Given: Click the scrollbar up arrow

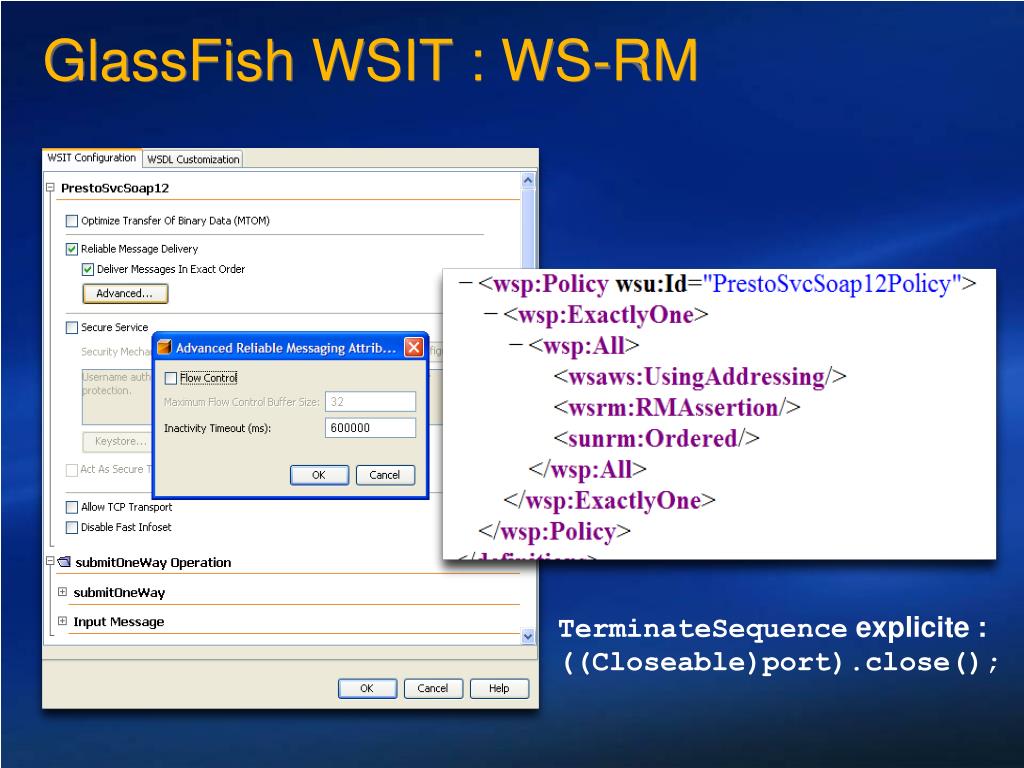Looking at the screenshot, I should 528,180.
